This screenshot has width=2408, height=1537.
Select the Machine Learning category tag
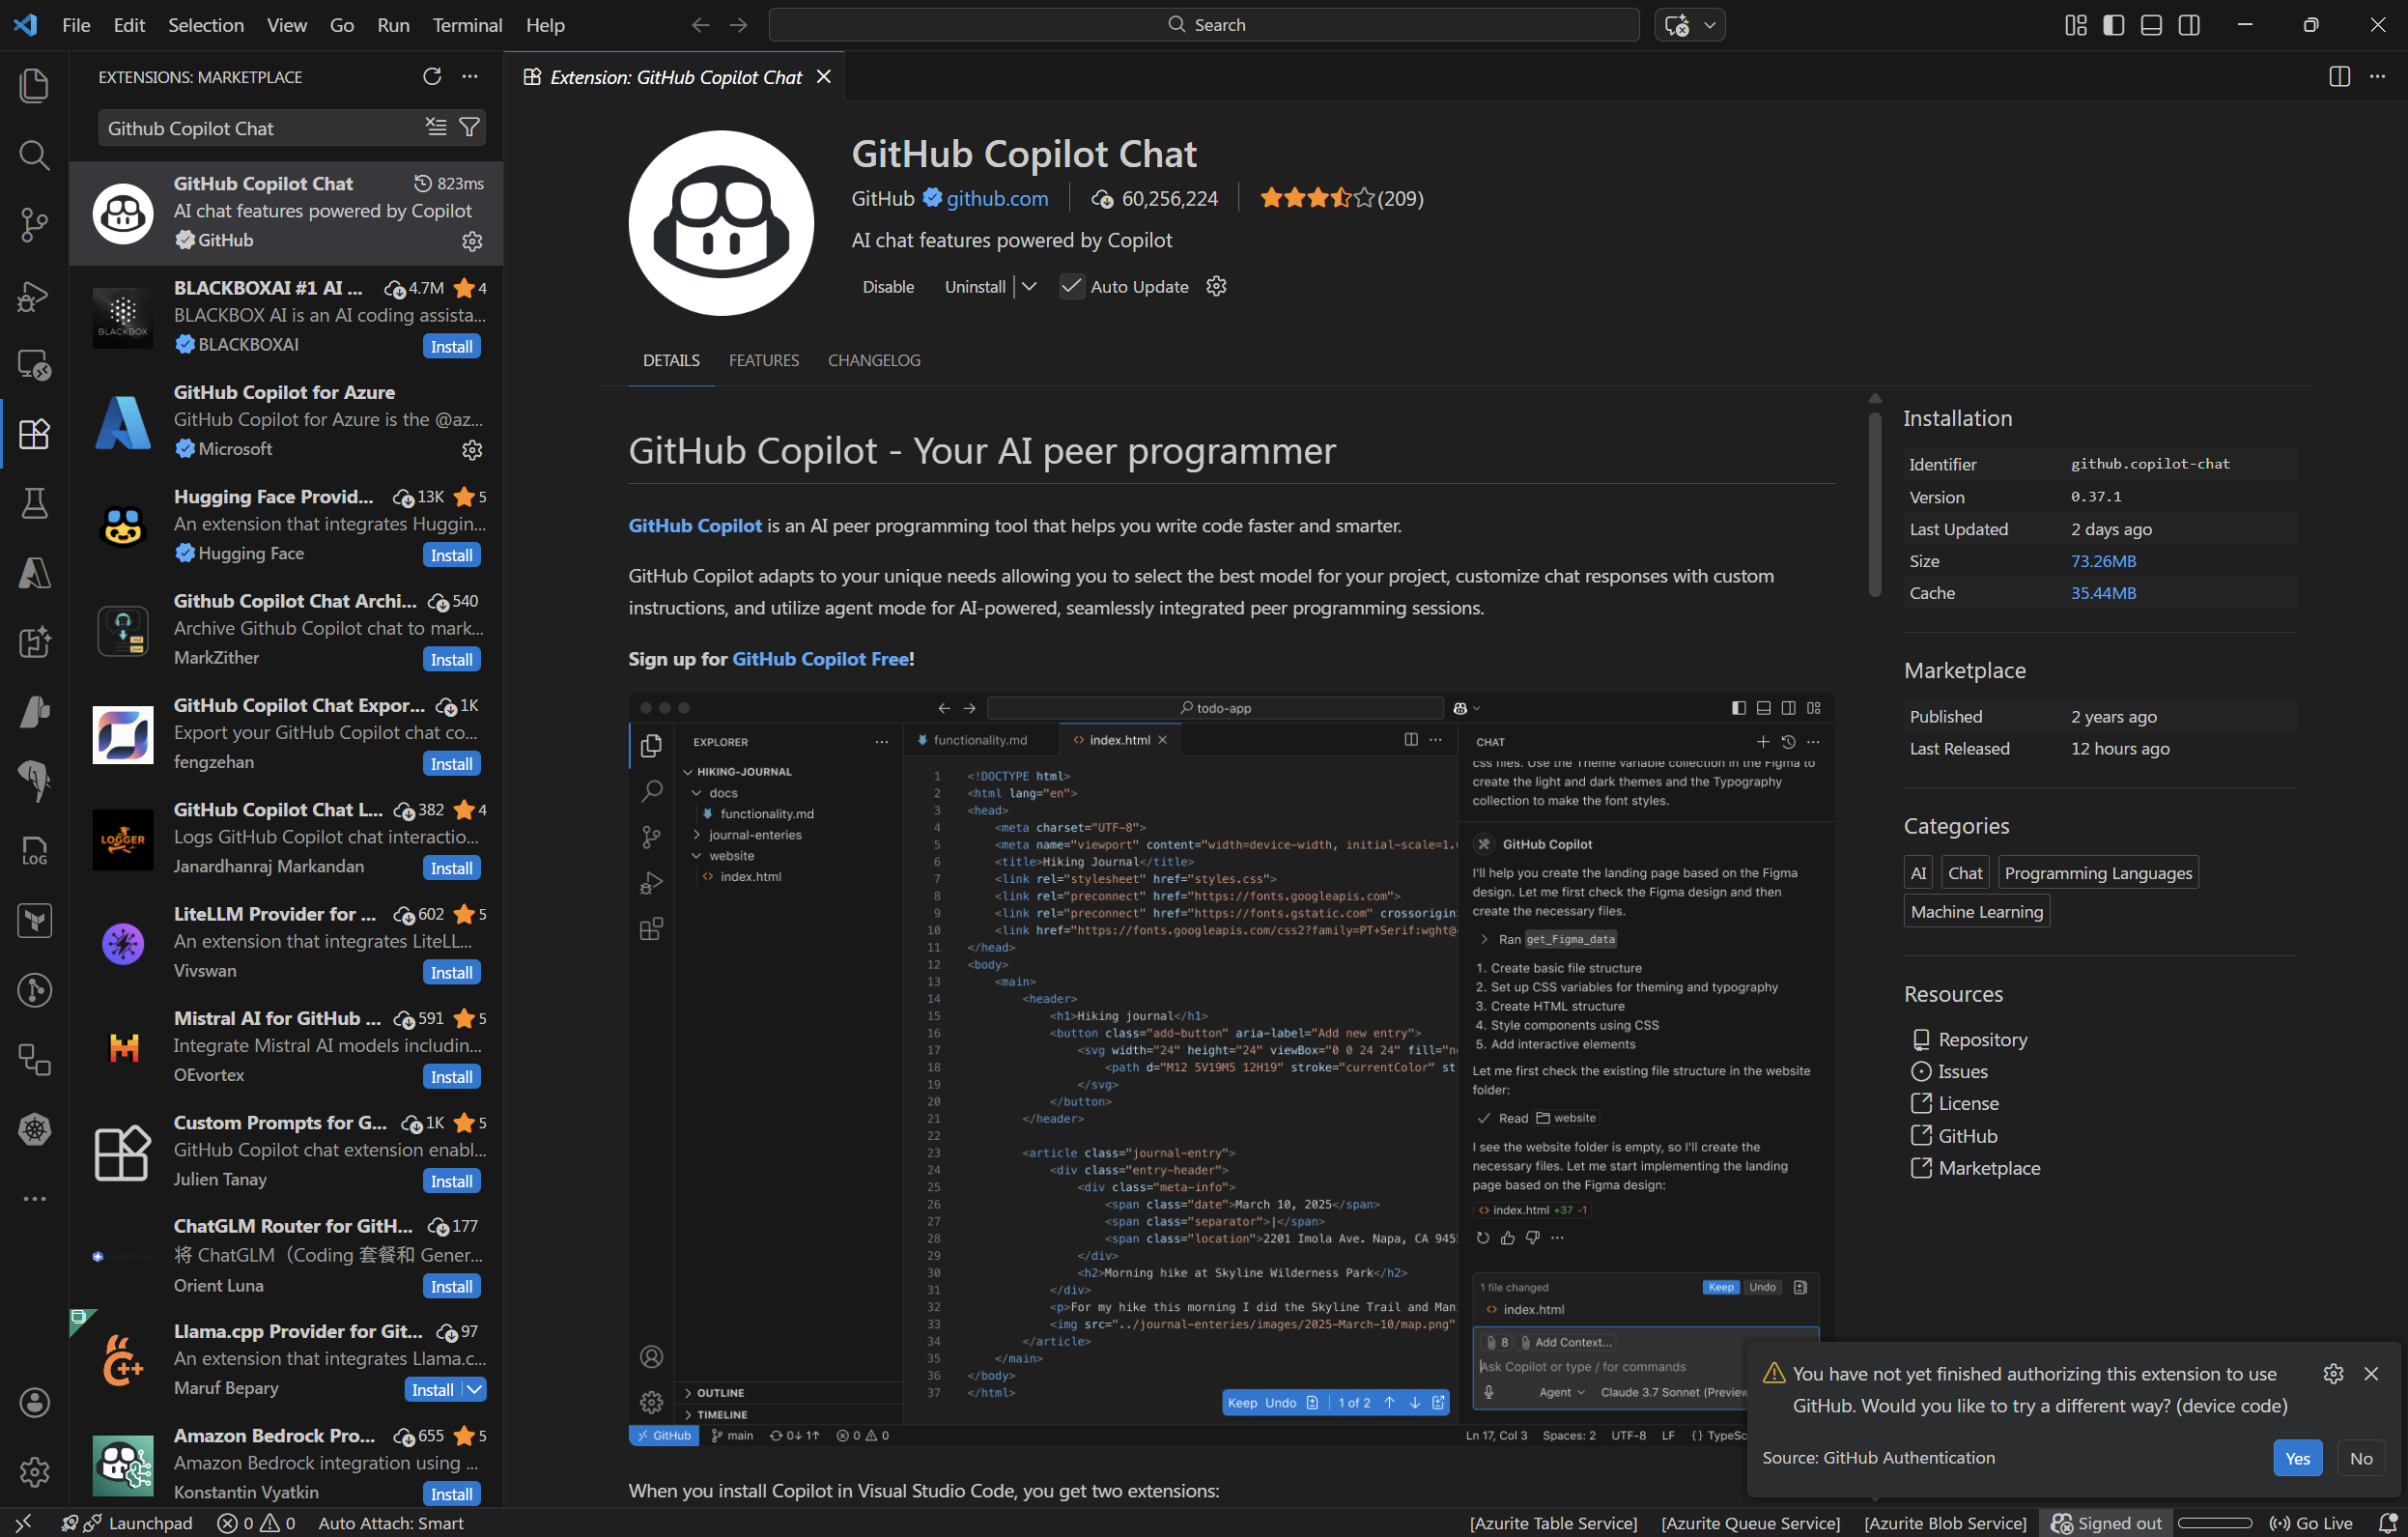coord(1976,911)
